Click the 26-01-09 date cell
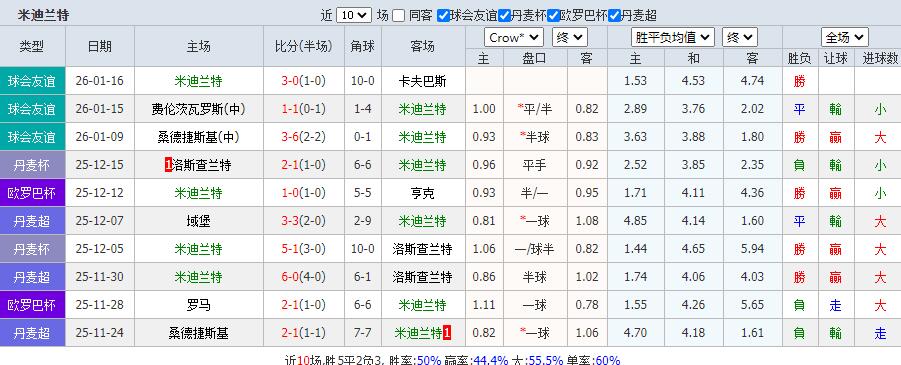The image size is (901, 365). click(x=100, y=137)
